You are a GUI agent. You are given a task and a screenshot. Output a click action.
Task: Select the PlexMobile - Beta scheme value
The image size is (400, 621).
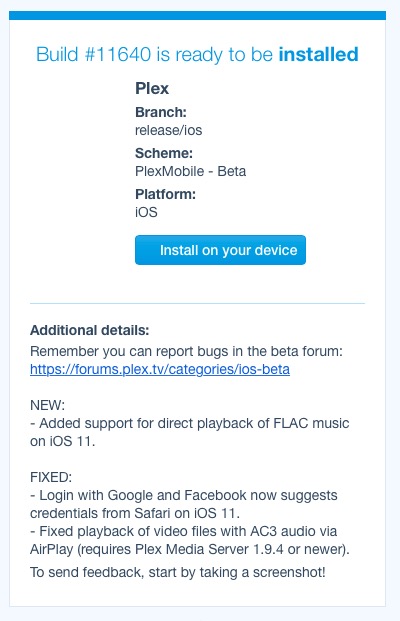tap(190, 171)
